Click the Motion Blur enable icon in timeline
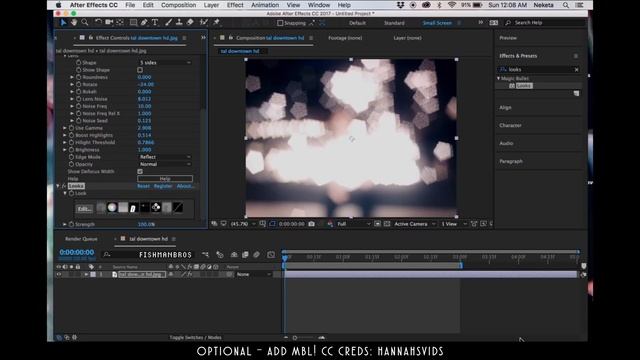 pos(256,255)
